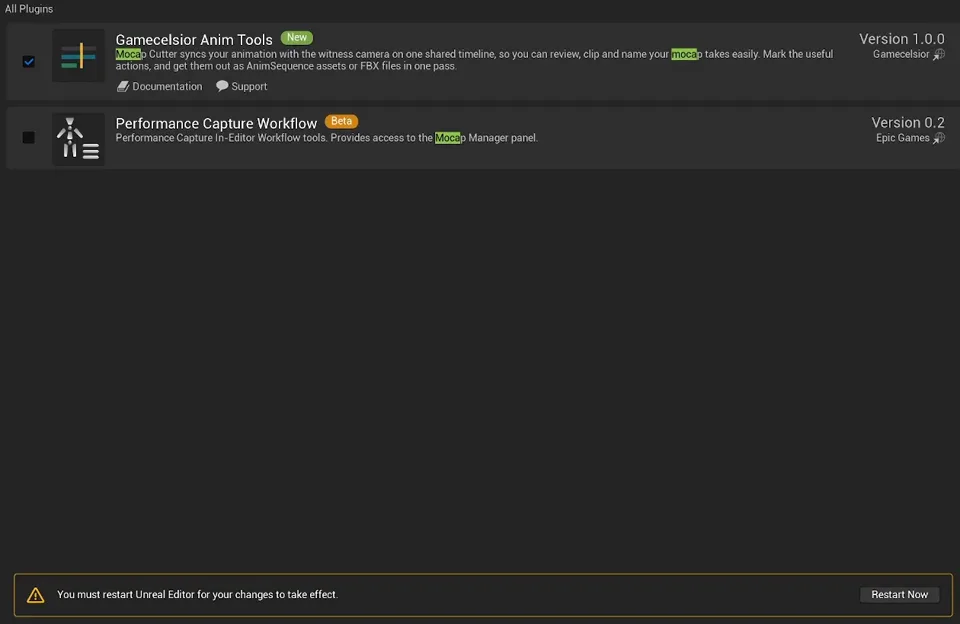The image size is (960, 624).
Task: Click the Restart Now button
Action: (x=899, y=595)
